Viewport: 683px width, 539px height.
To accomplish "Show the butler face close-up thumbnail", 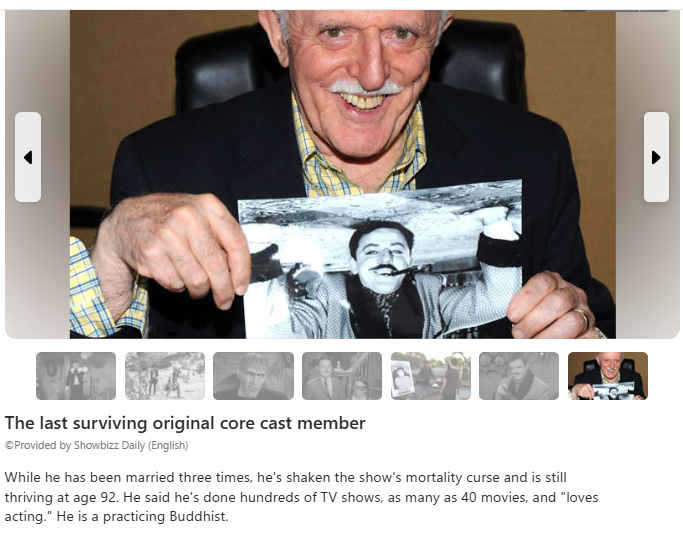I will coord(254,376).
